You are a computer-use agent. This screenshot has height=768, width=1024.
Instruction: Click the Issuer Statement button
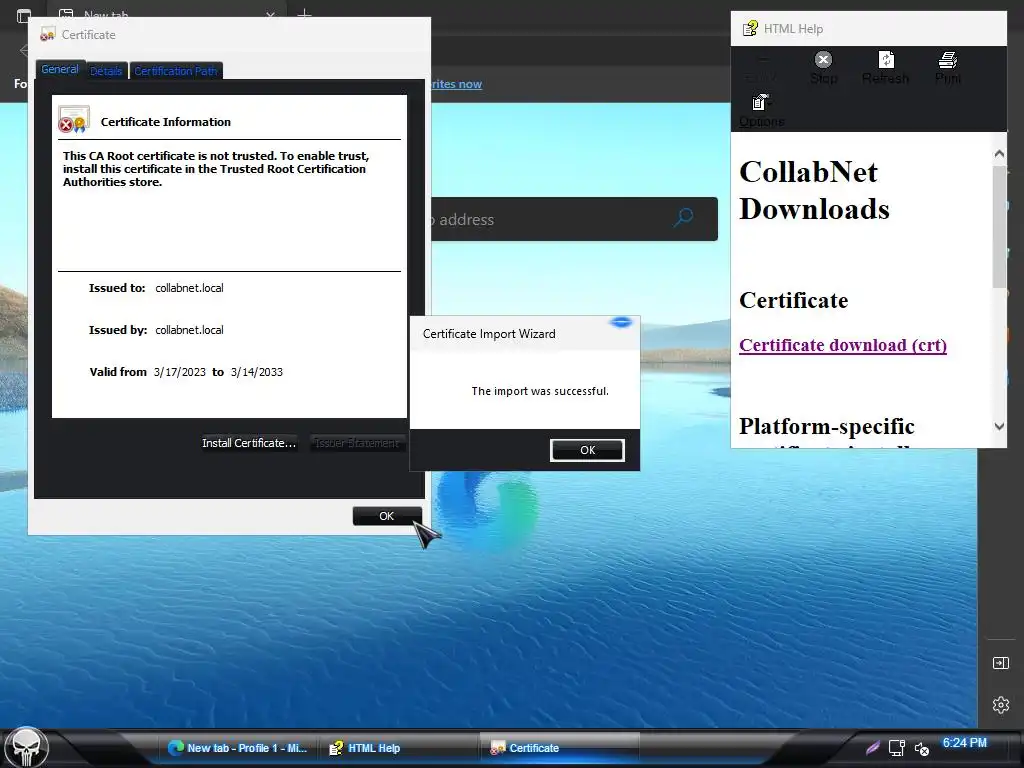357,443
